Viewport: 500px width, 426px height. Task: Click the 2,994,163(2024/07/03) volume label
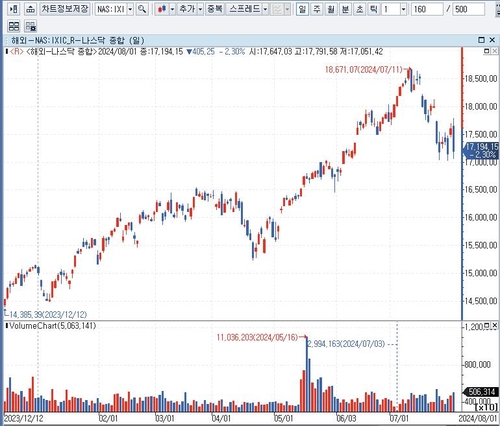point(346,344)
